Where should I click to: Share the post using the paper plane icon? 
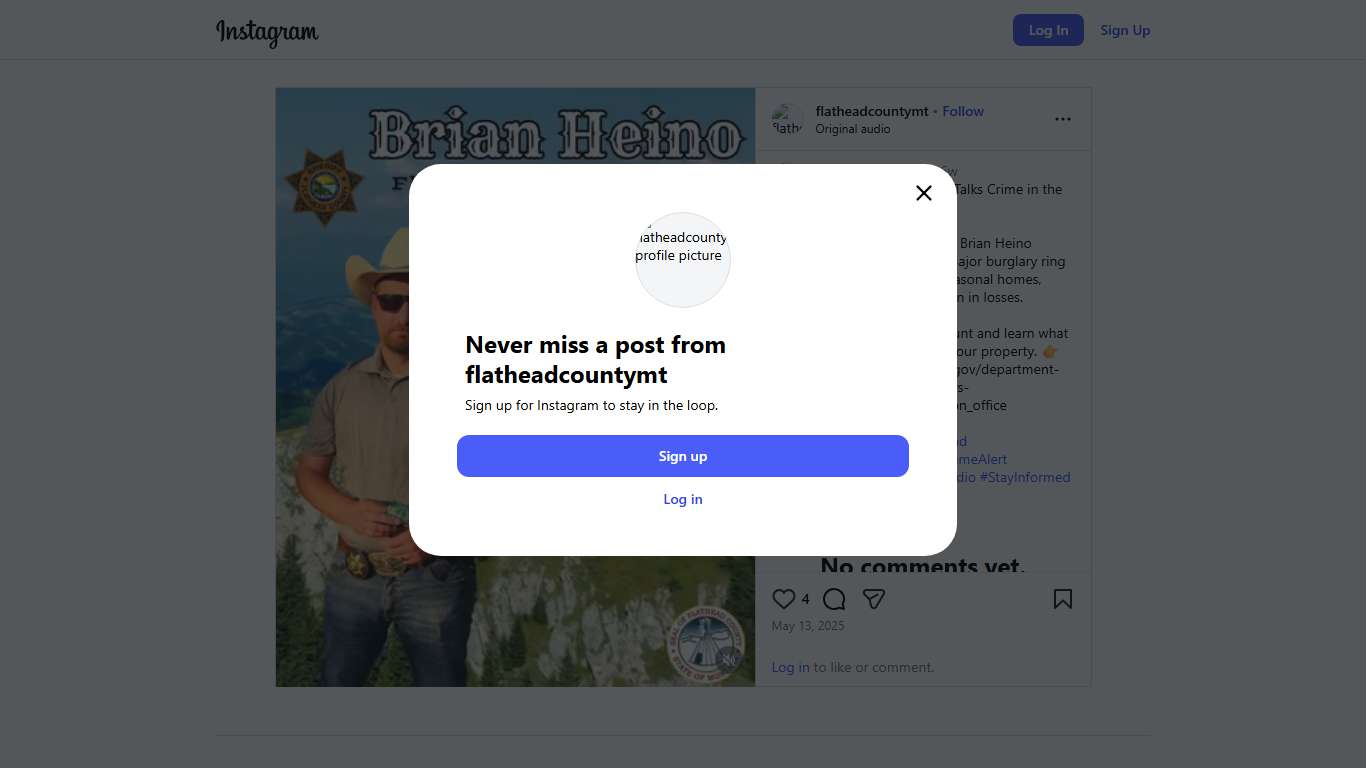(x=874, y=599)
